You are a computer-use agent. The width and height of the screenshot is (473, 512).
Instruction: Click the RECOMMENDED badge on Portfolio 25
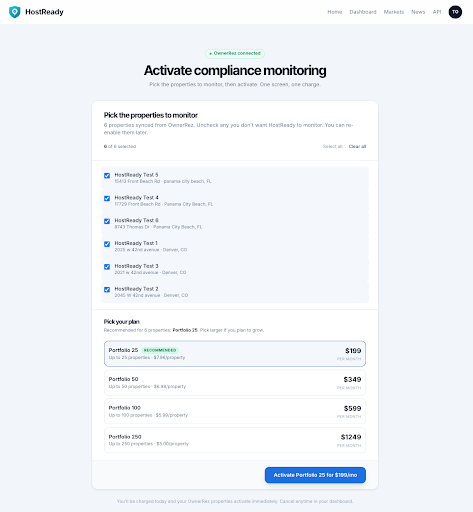click(160, 350)
